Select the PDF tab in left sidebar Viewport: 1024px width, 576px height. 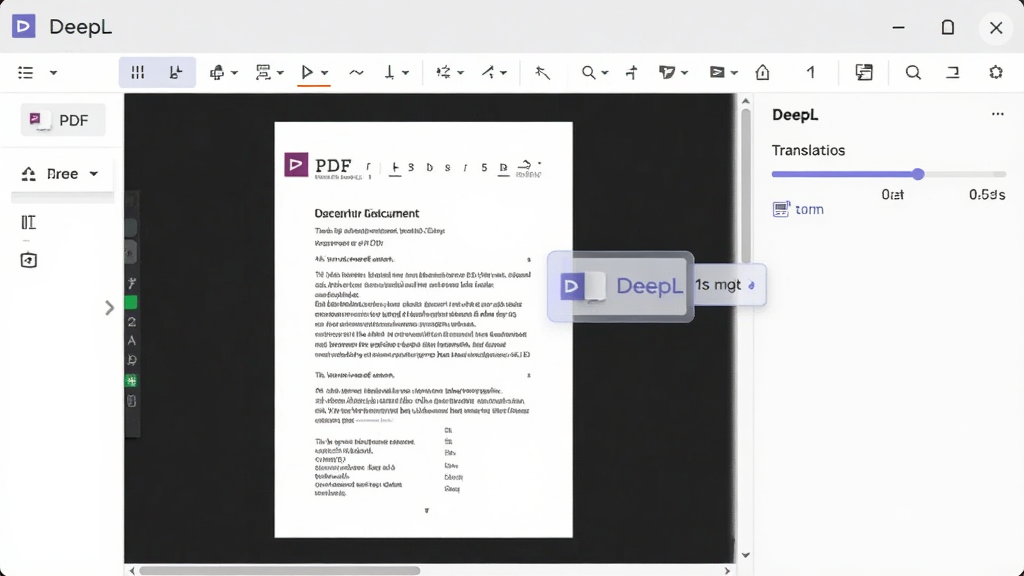coord(63,120)
